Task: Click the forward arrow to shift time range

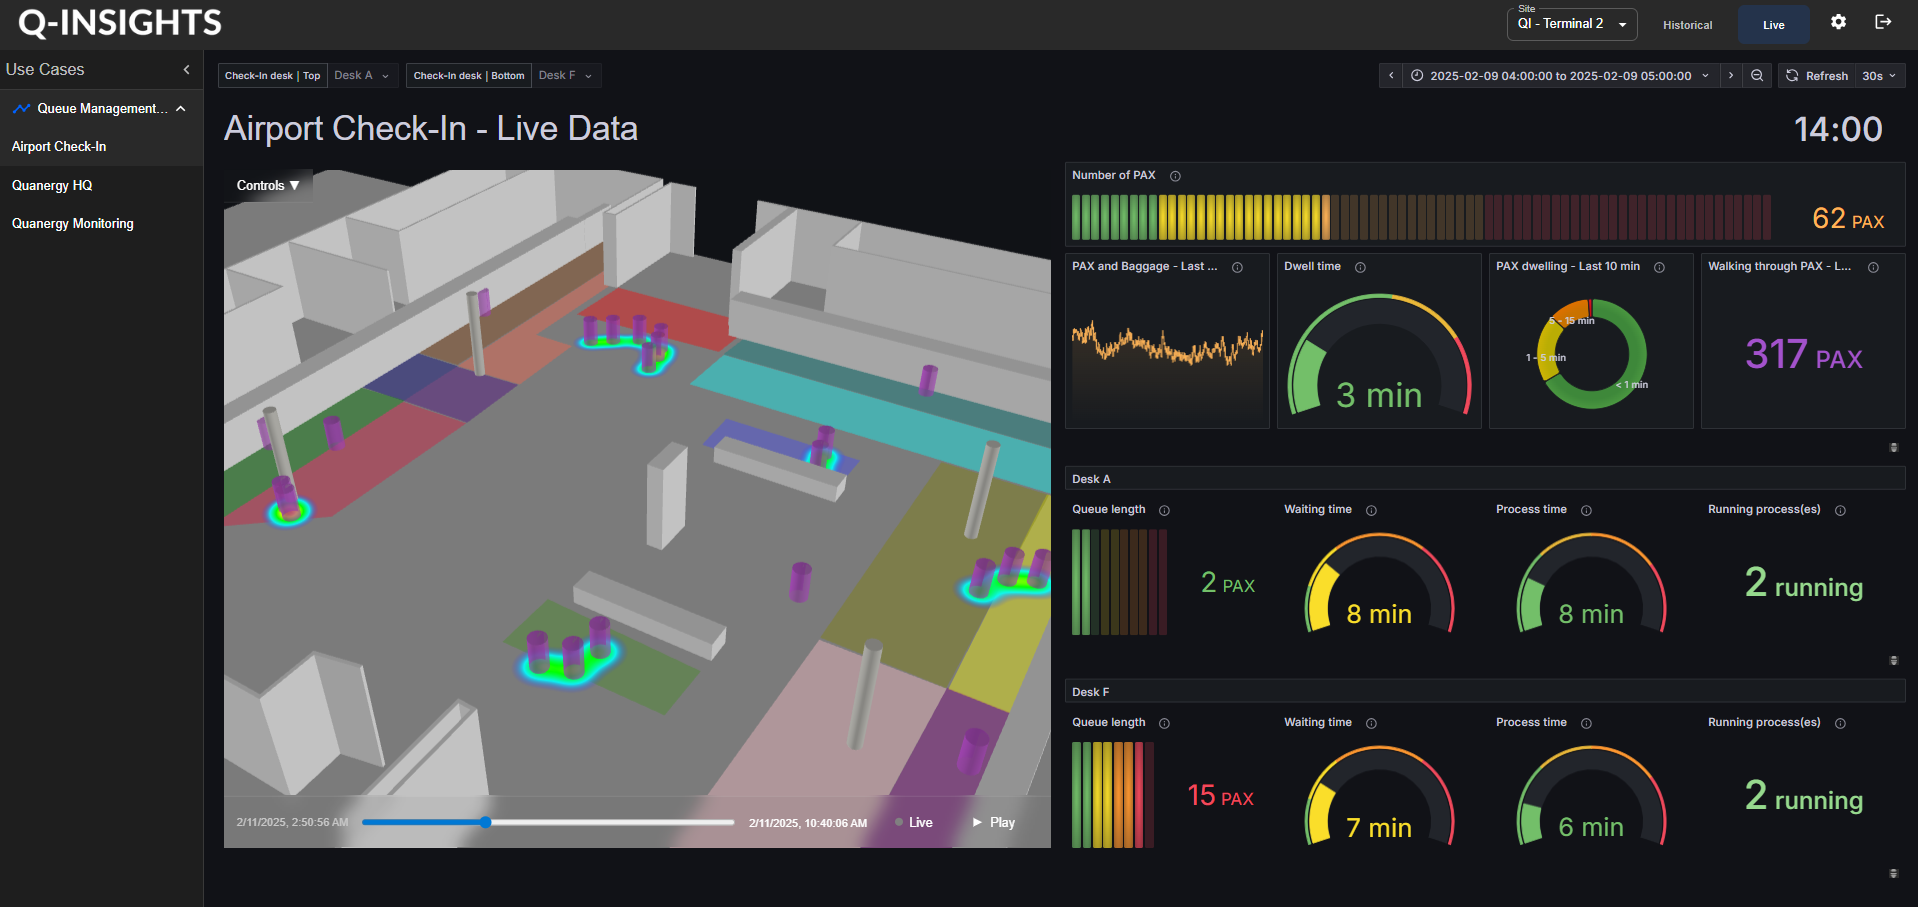Action: (x=1731, y=75)
